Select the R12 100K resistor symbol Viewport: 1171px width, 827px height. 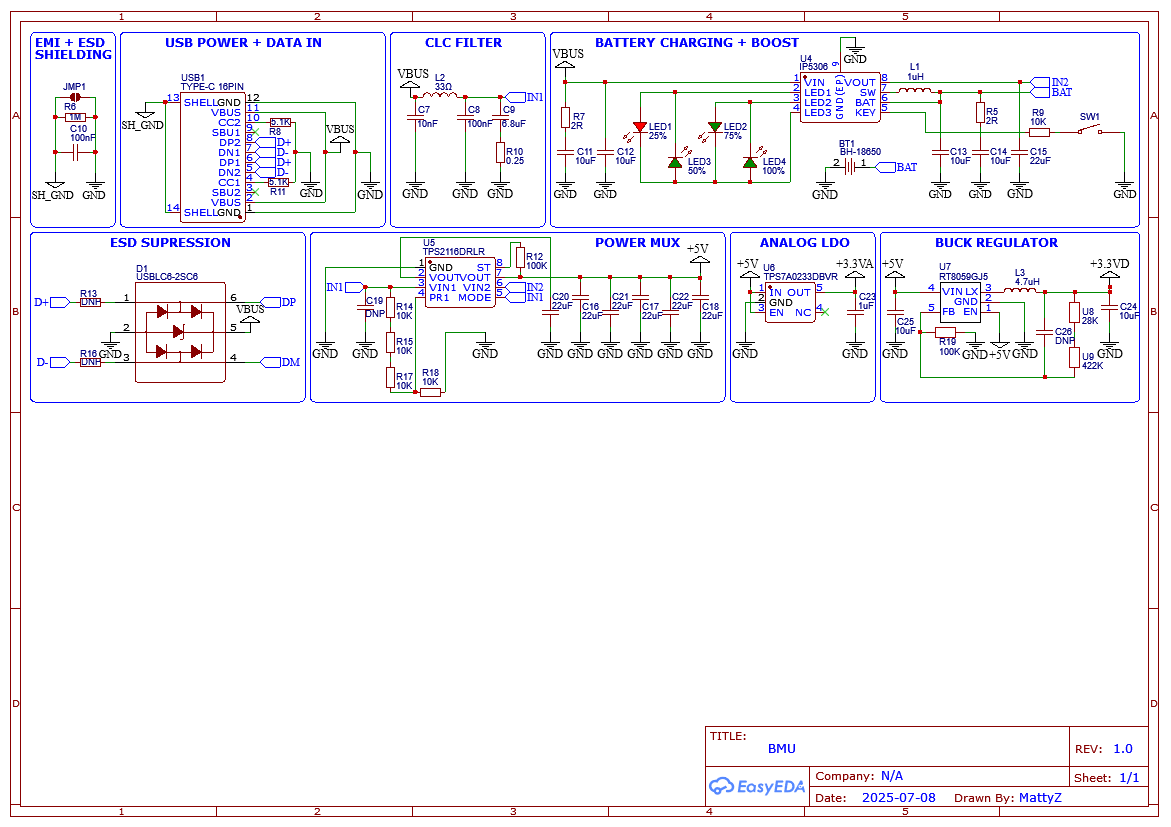click(x=520, y=257)
